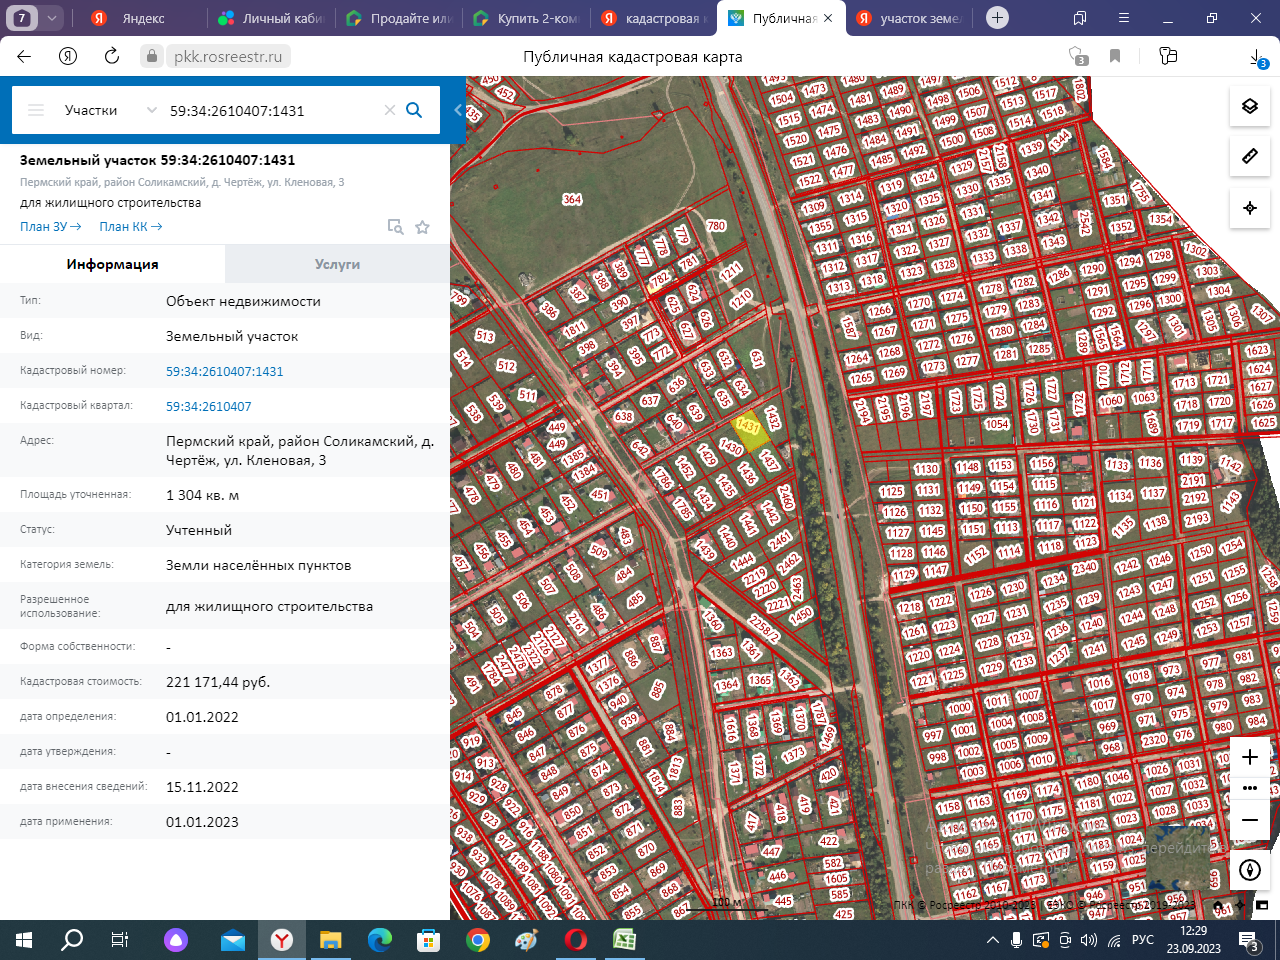
Task: Click the cadastral number search input field
Action: point(270,110)
